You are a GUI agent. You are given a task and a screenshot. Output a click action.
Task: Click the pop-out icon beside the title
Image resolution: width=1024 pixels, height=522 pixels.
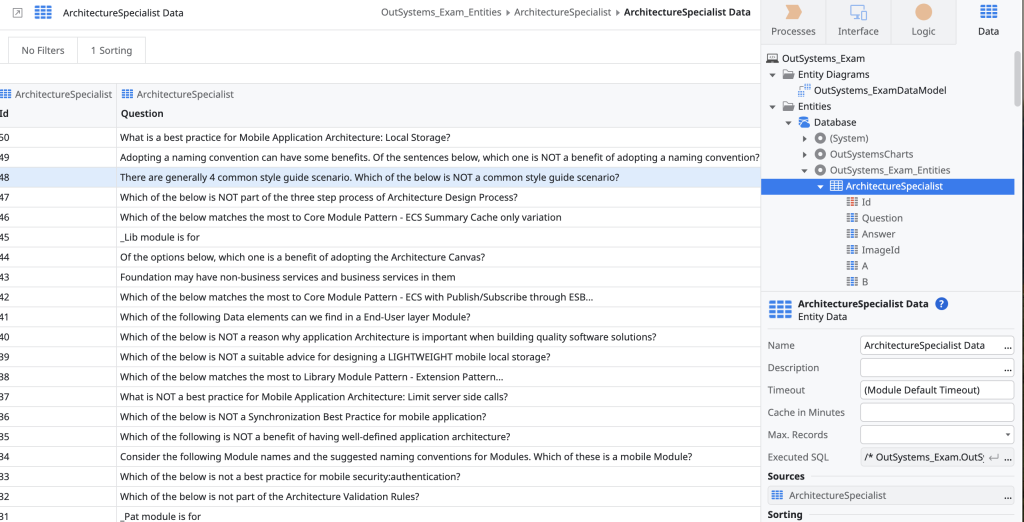click(17, 13)
